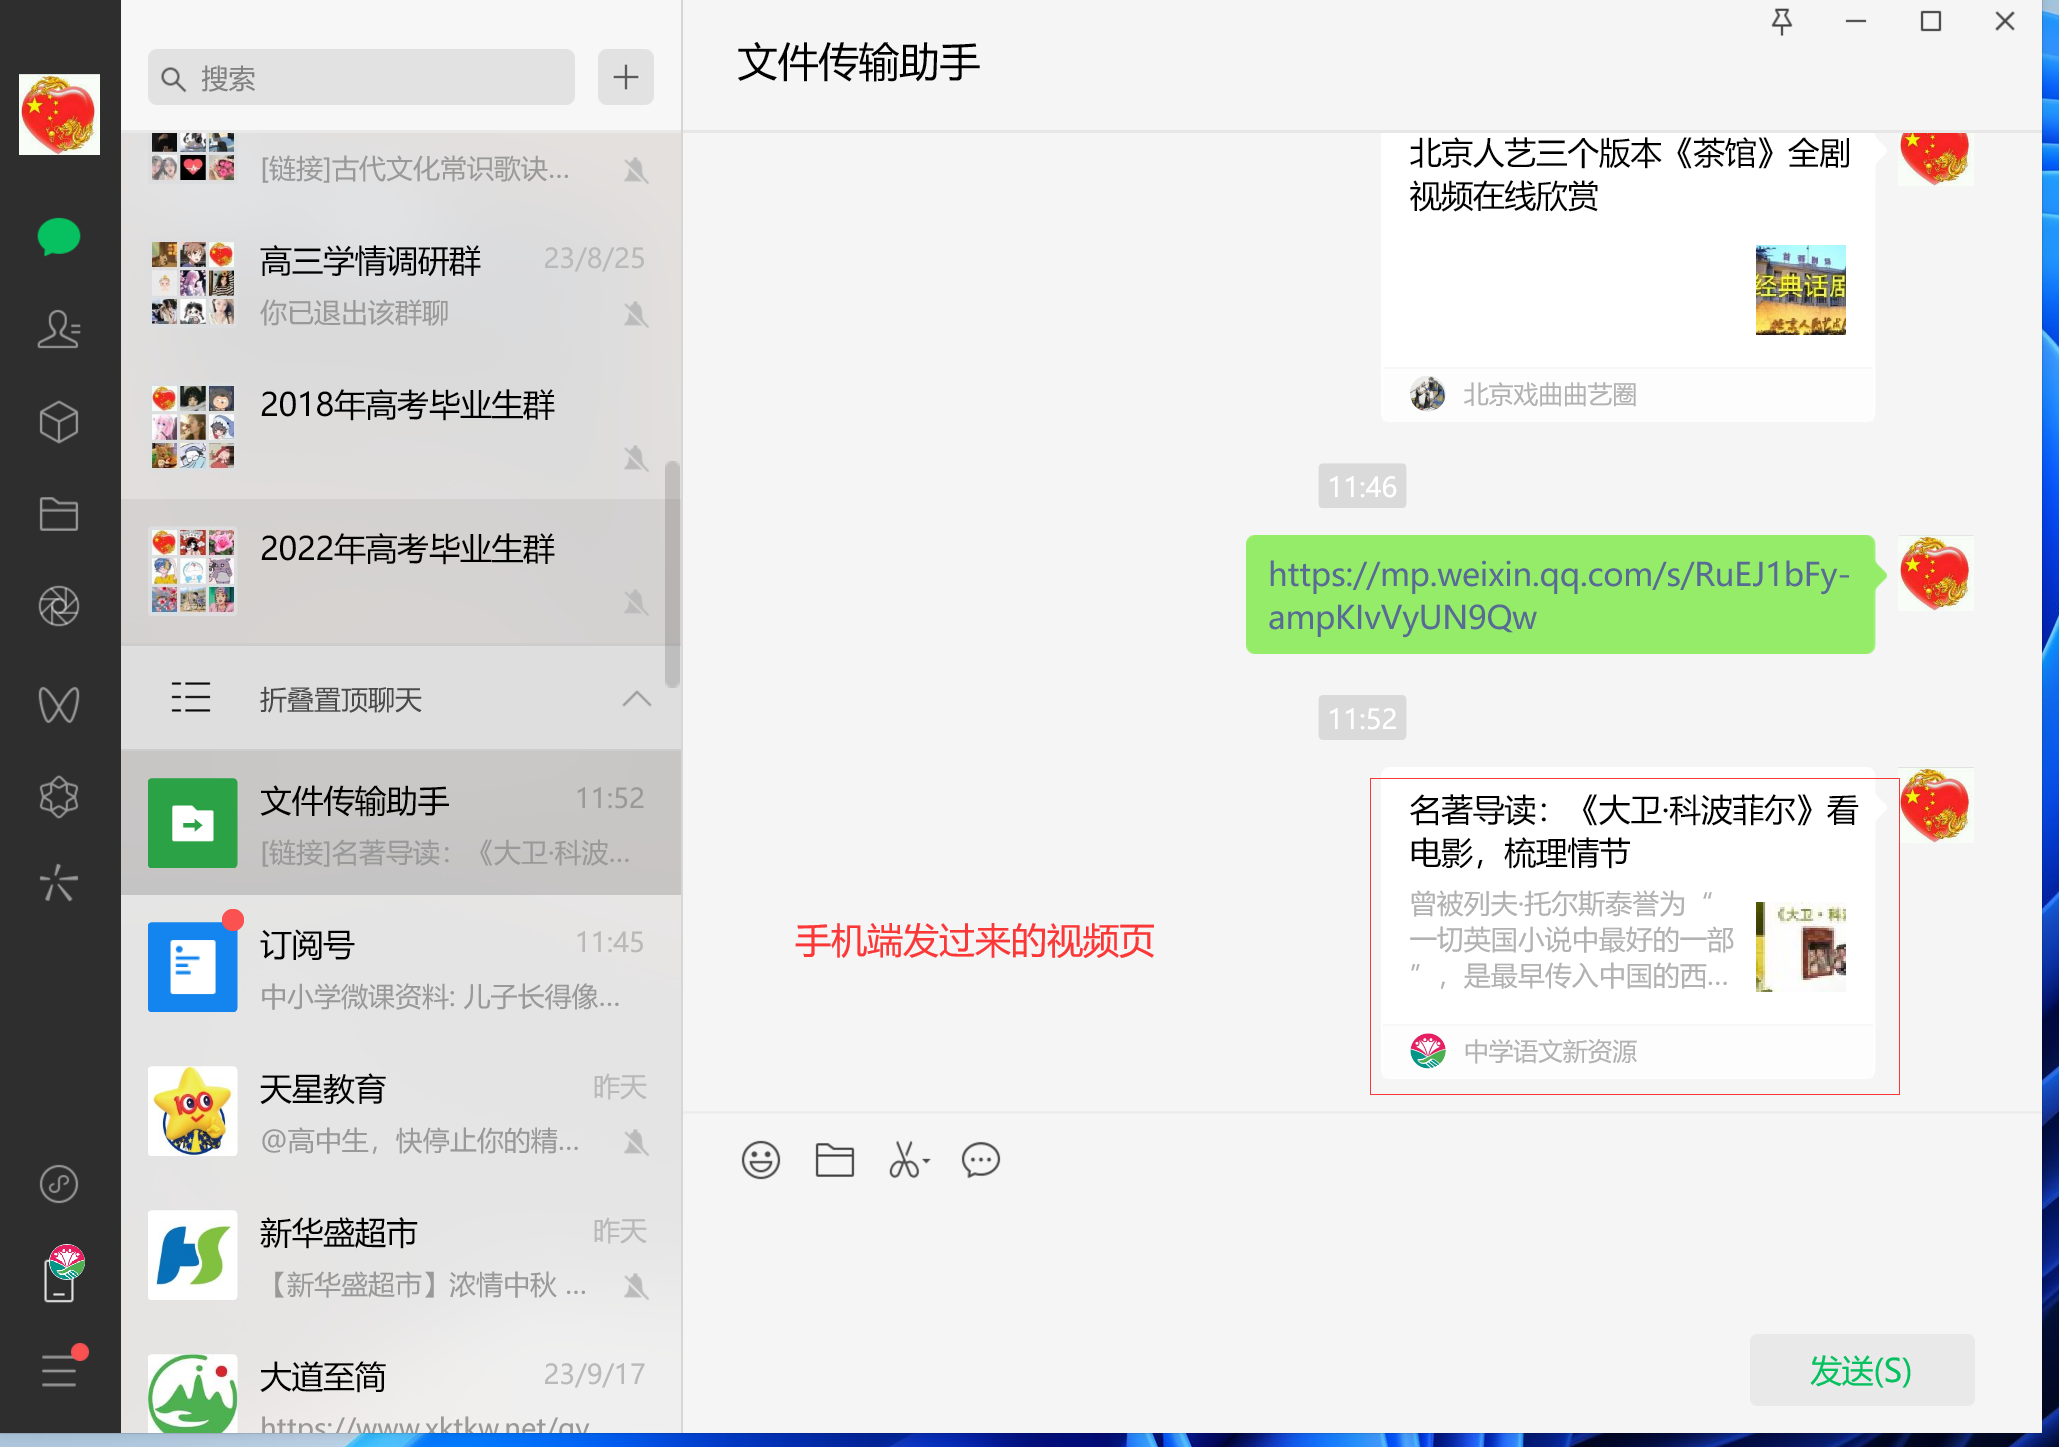Open the Mini Programs icon in sidebar
The height and width of the screenshot is (1447, 2059).
coord(59,1184)
